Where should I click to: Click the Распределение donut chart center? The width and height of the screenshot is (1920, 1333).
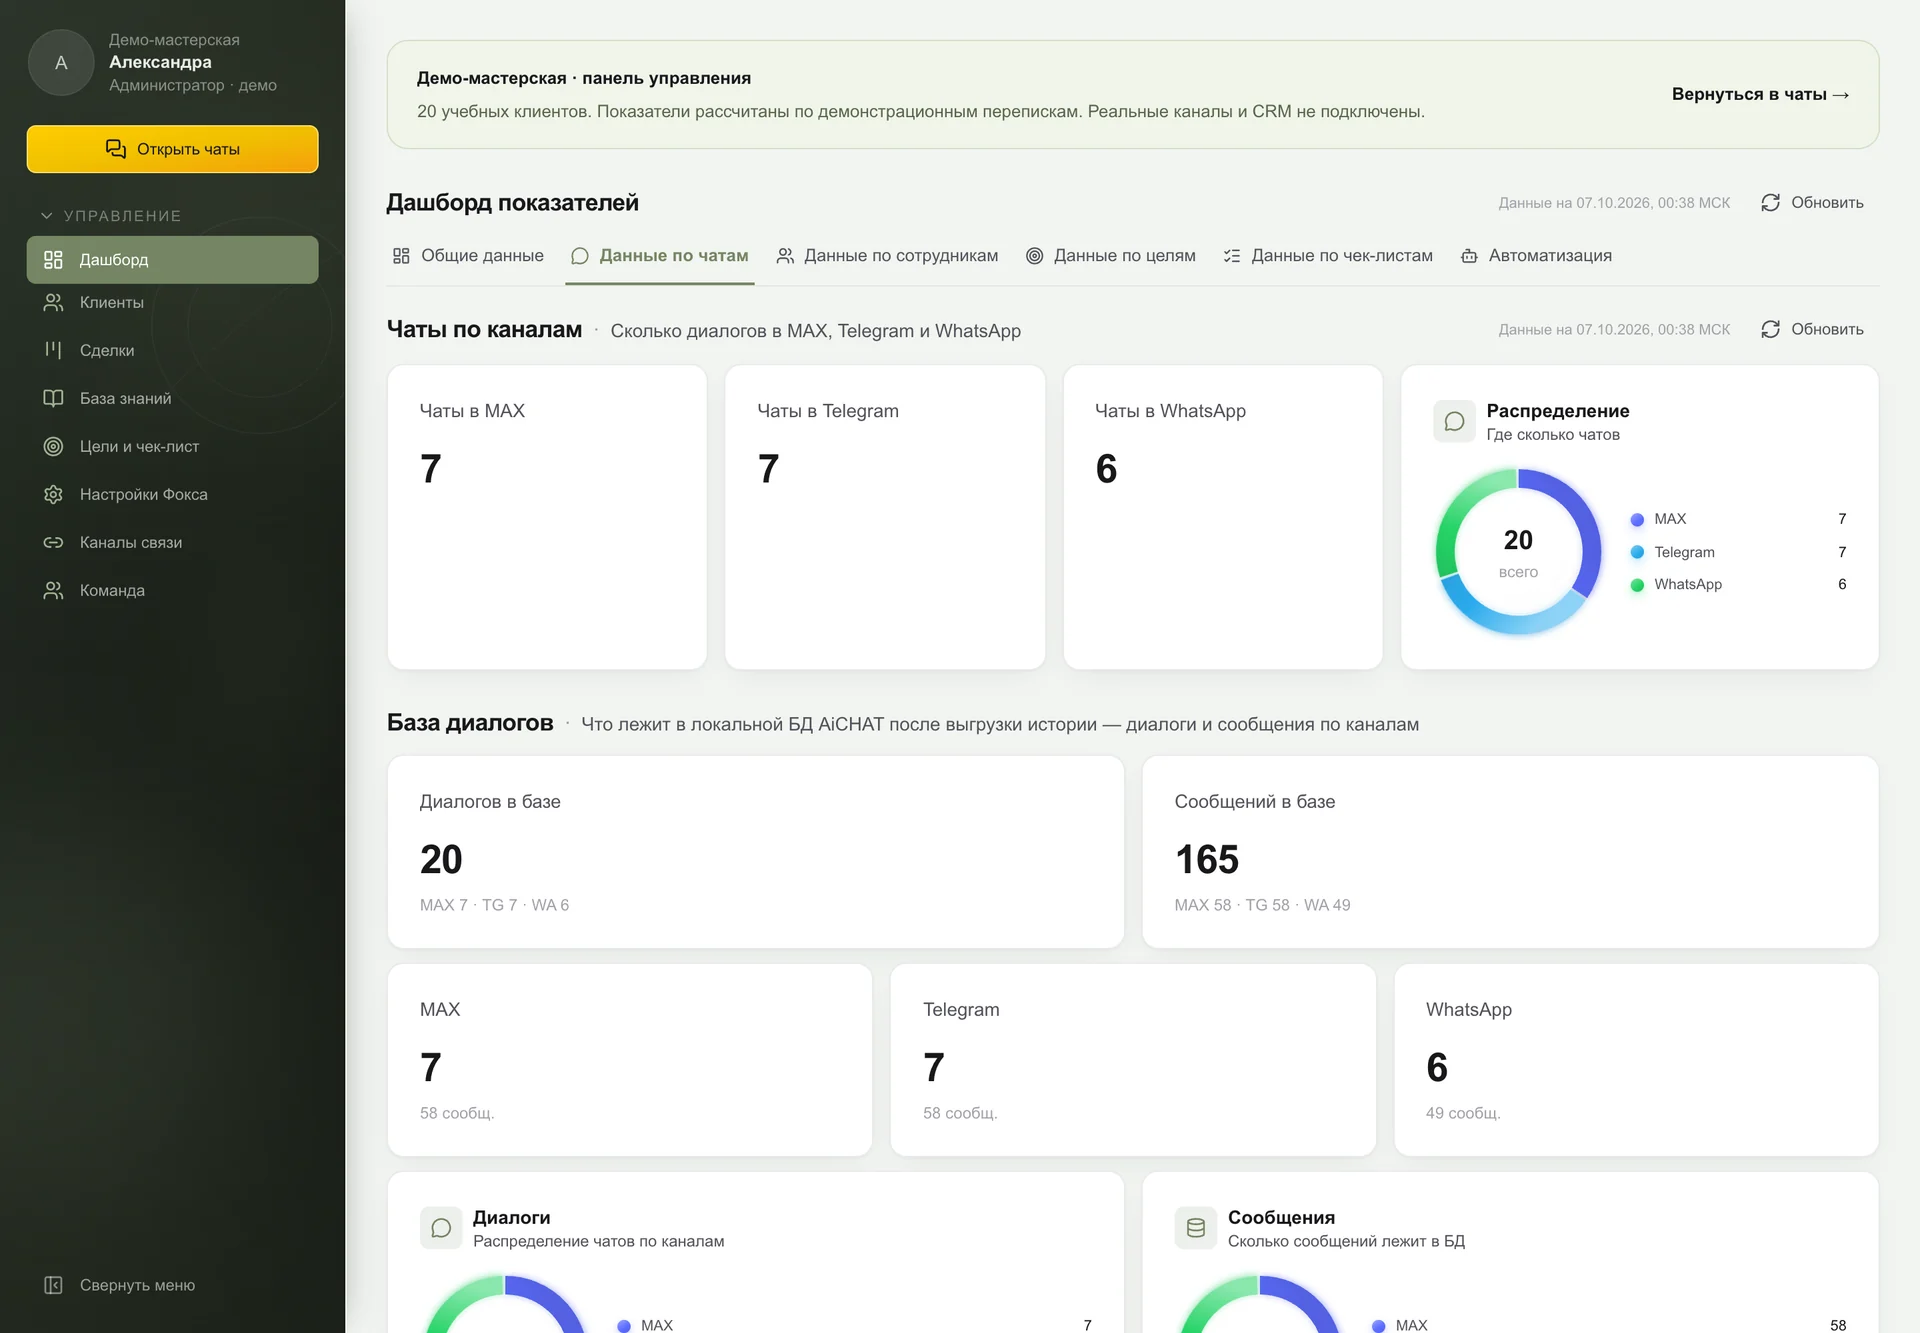tap(1518, 551)
